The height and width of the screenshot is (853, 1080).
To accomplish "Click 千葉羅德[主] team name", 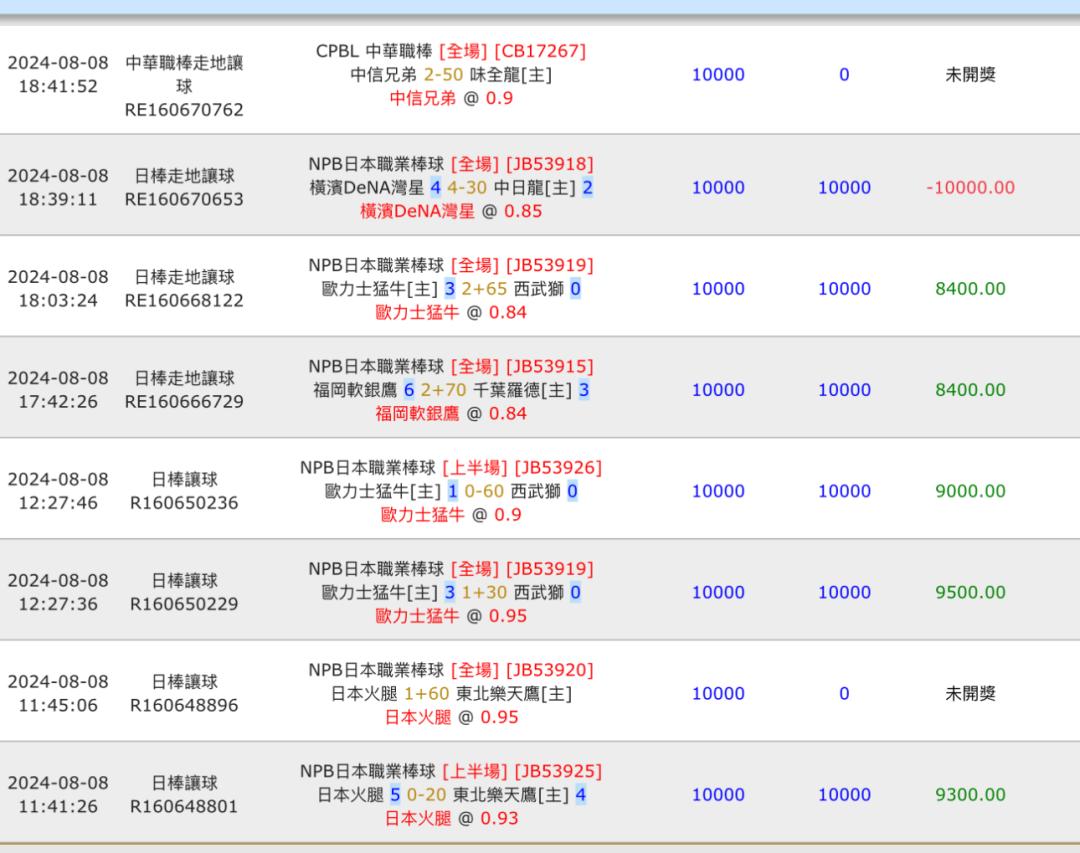I will click(x=523, y=391).
